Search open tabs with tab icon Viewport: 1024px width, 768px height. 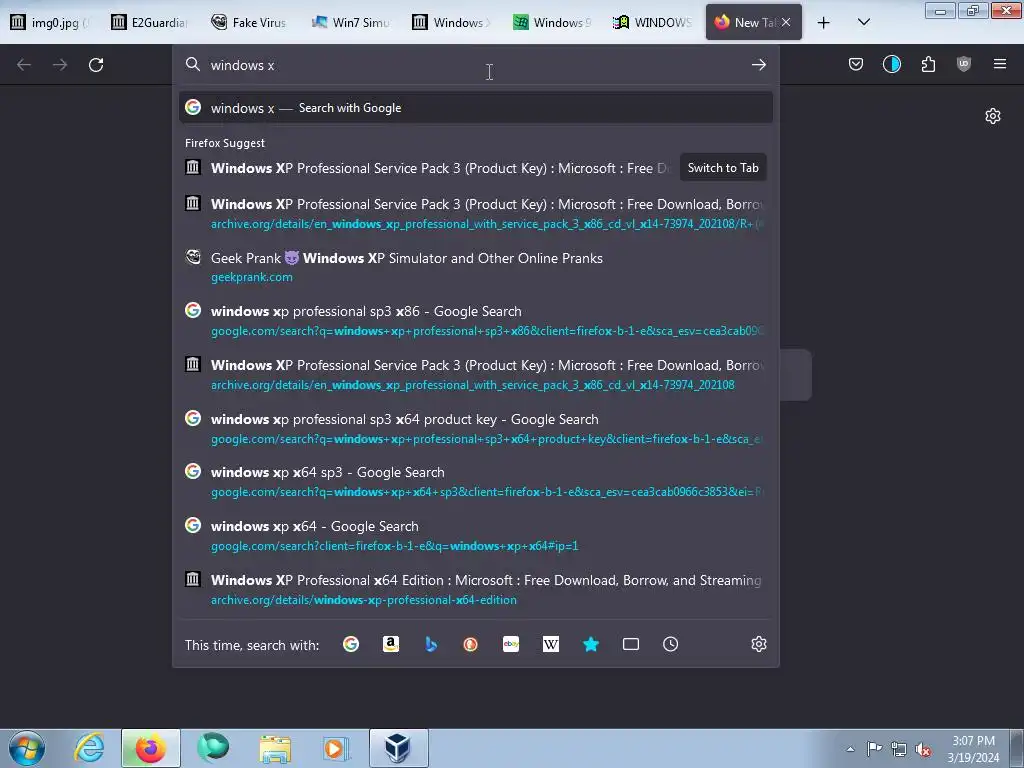(631, 645)
